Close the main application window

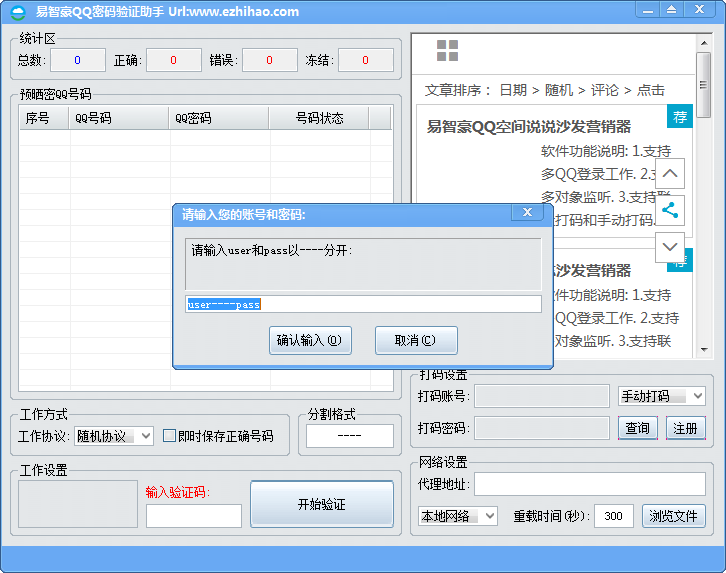699,10
